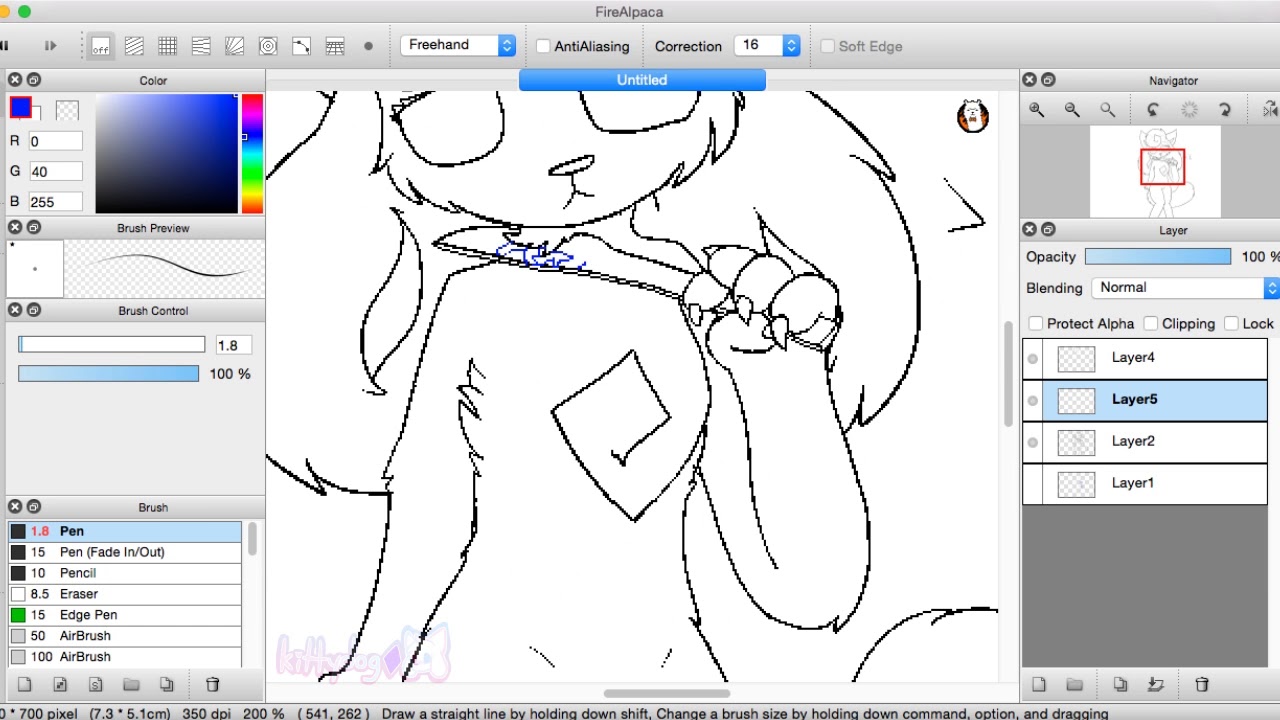This screenshot has width=1280, height=720.
Task: Select Layer4 in the Layer panel
Action: pos(1145,358)
